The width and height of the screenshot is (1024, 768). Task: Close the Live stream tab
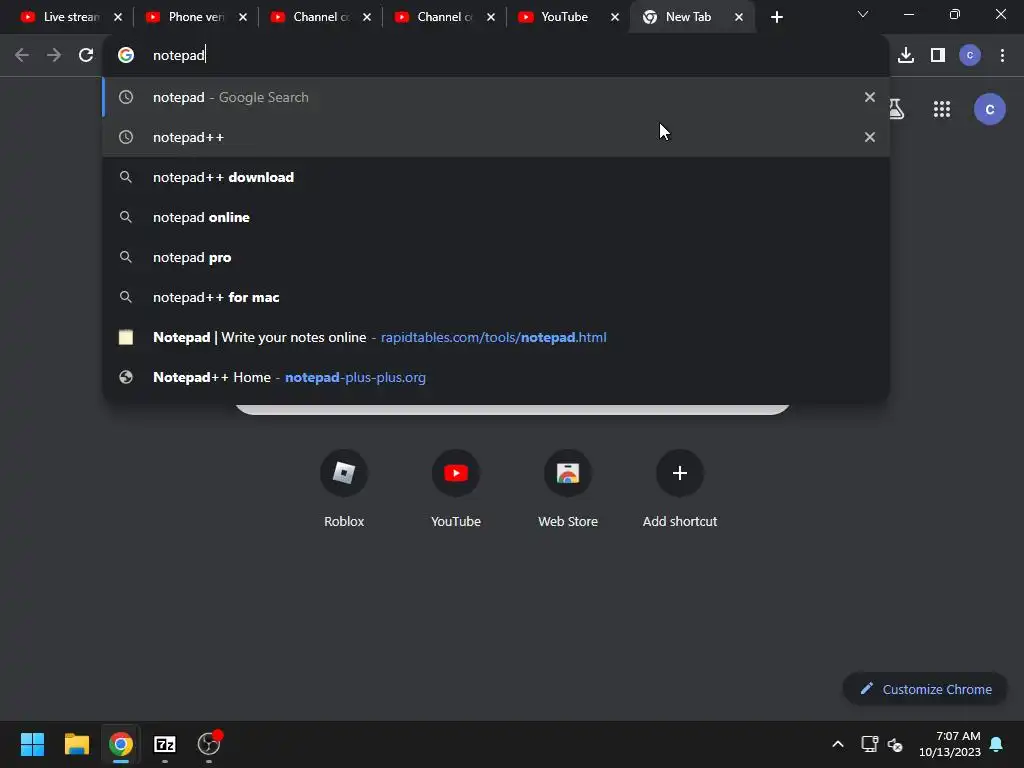click(x=118, y=17)
